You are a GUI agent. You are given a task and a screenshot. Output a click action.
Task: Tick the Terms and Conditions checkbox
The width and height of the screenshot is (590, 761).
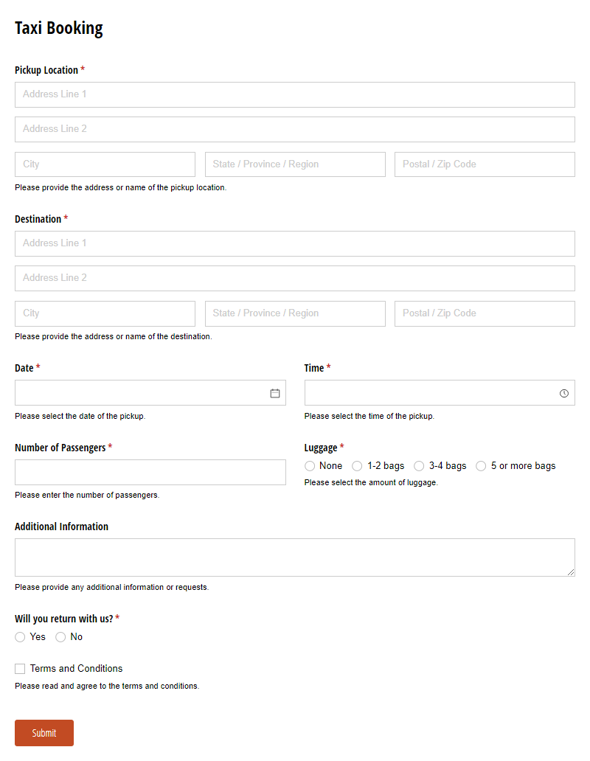click(20, 669)
